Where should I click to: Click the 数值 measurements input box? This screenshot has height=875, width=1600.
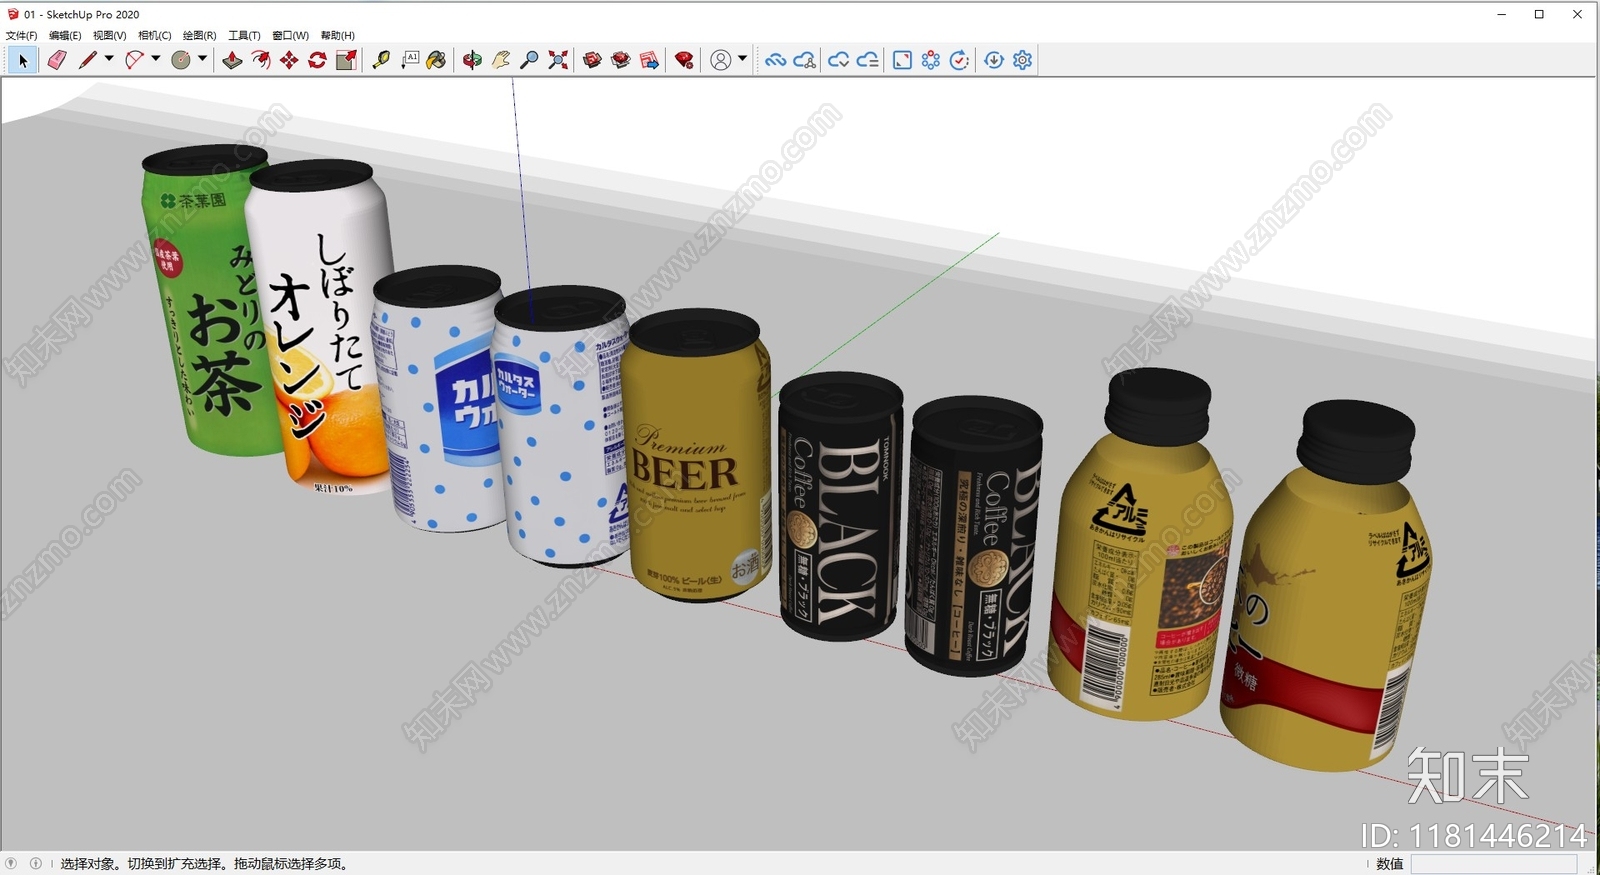click(x=1494, y=864)
